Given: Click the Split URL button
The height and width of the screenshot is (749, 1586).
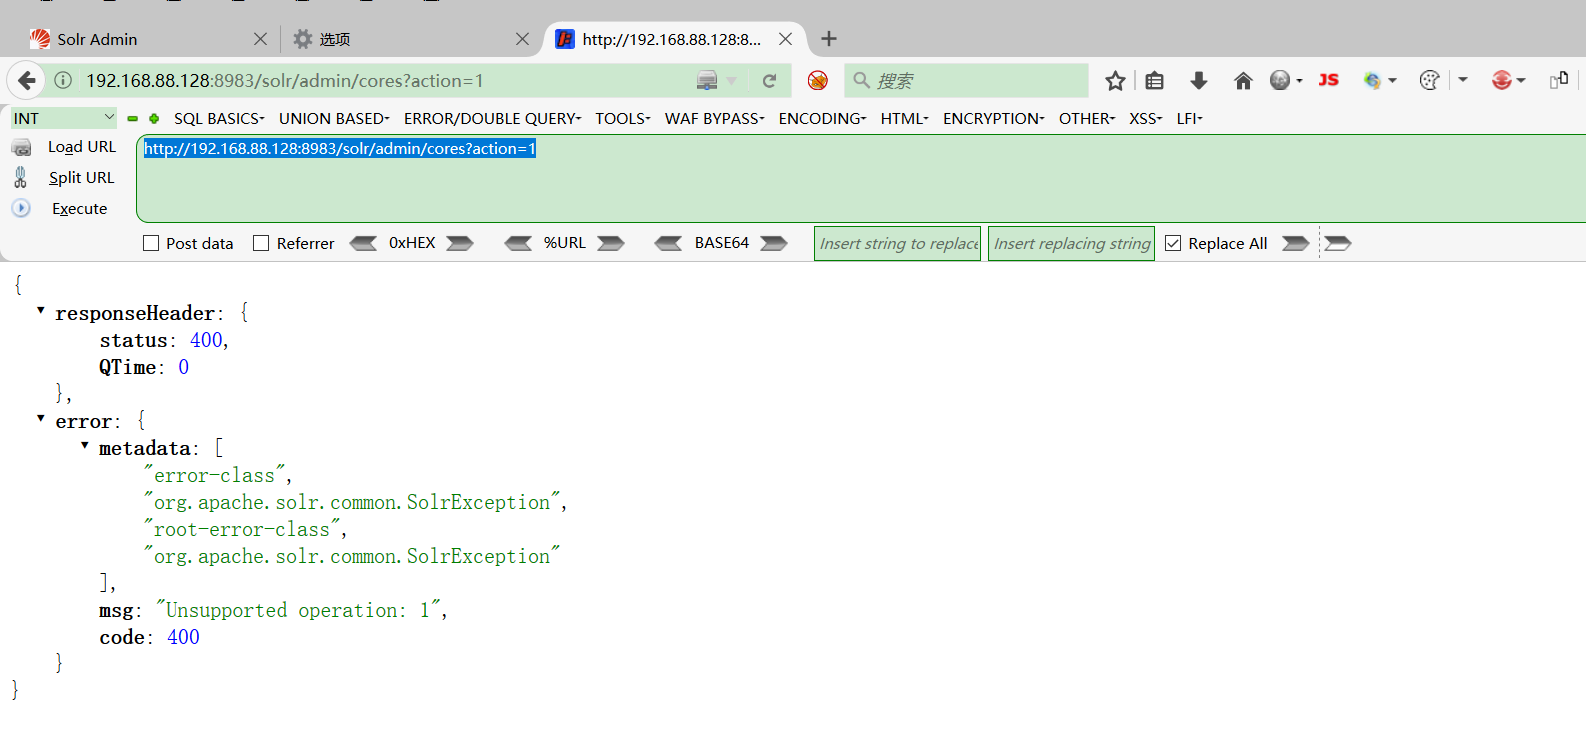Looking at the screenshot, I should point(82,177).
